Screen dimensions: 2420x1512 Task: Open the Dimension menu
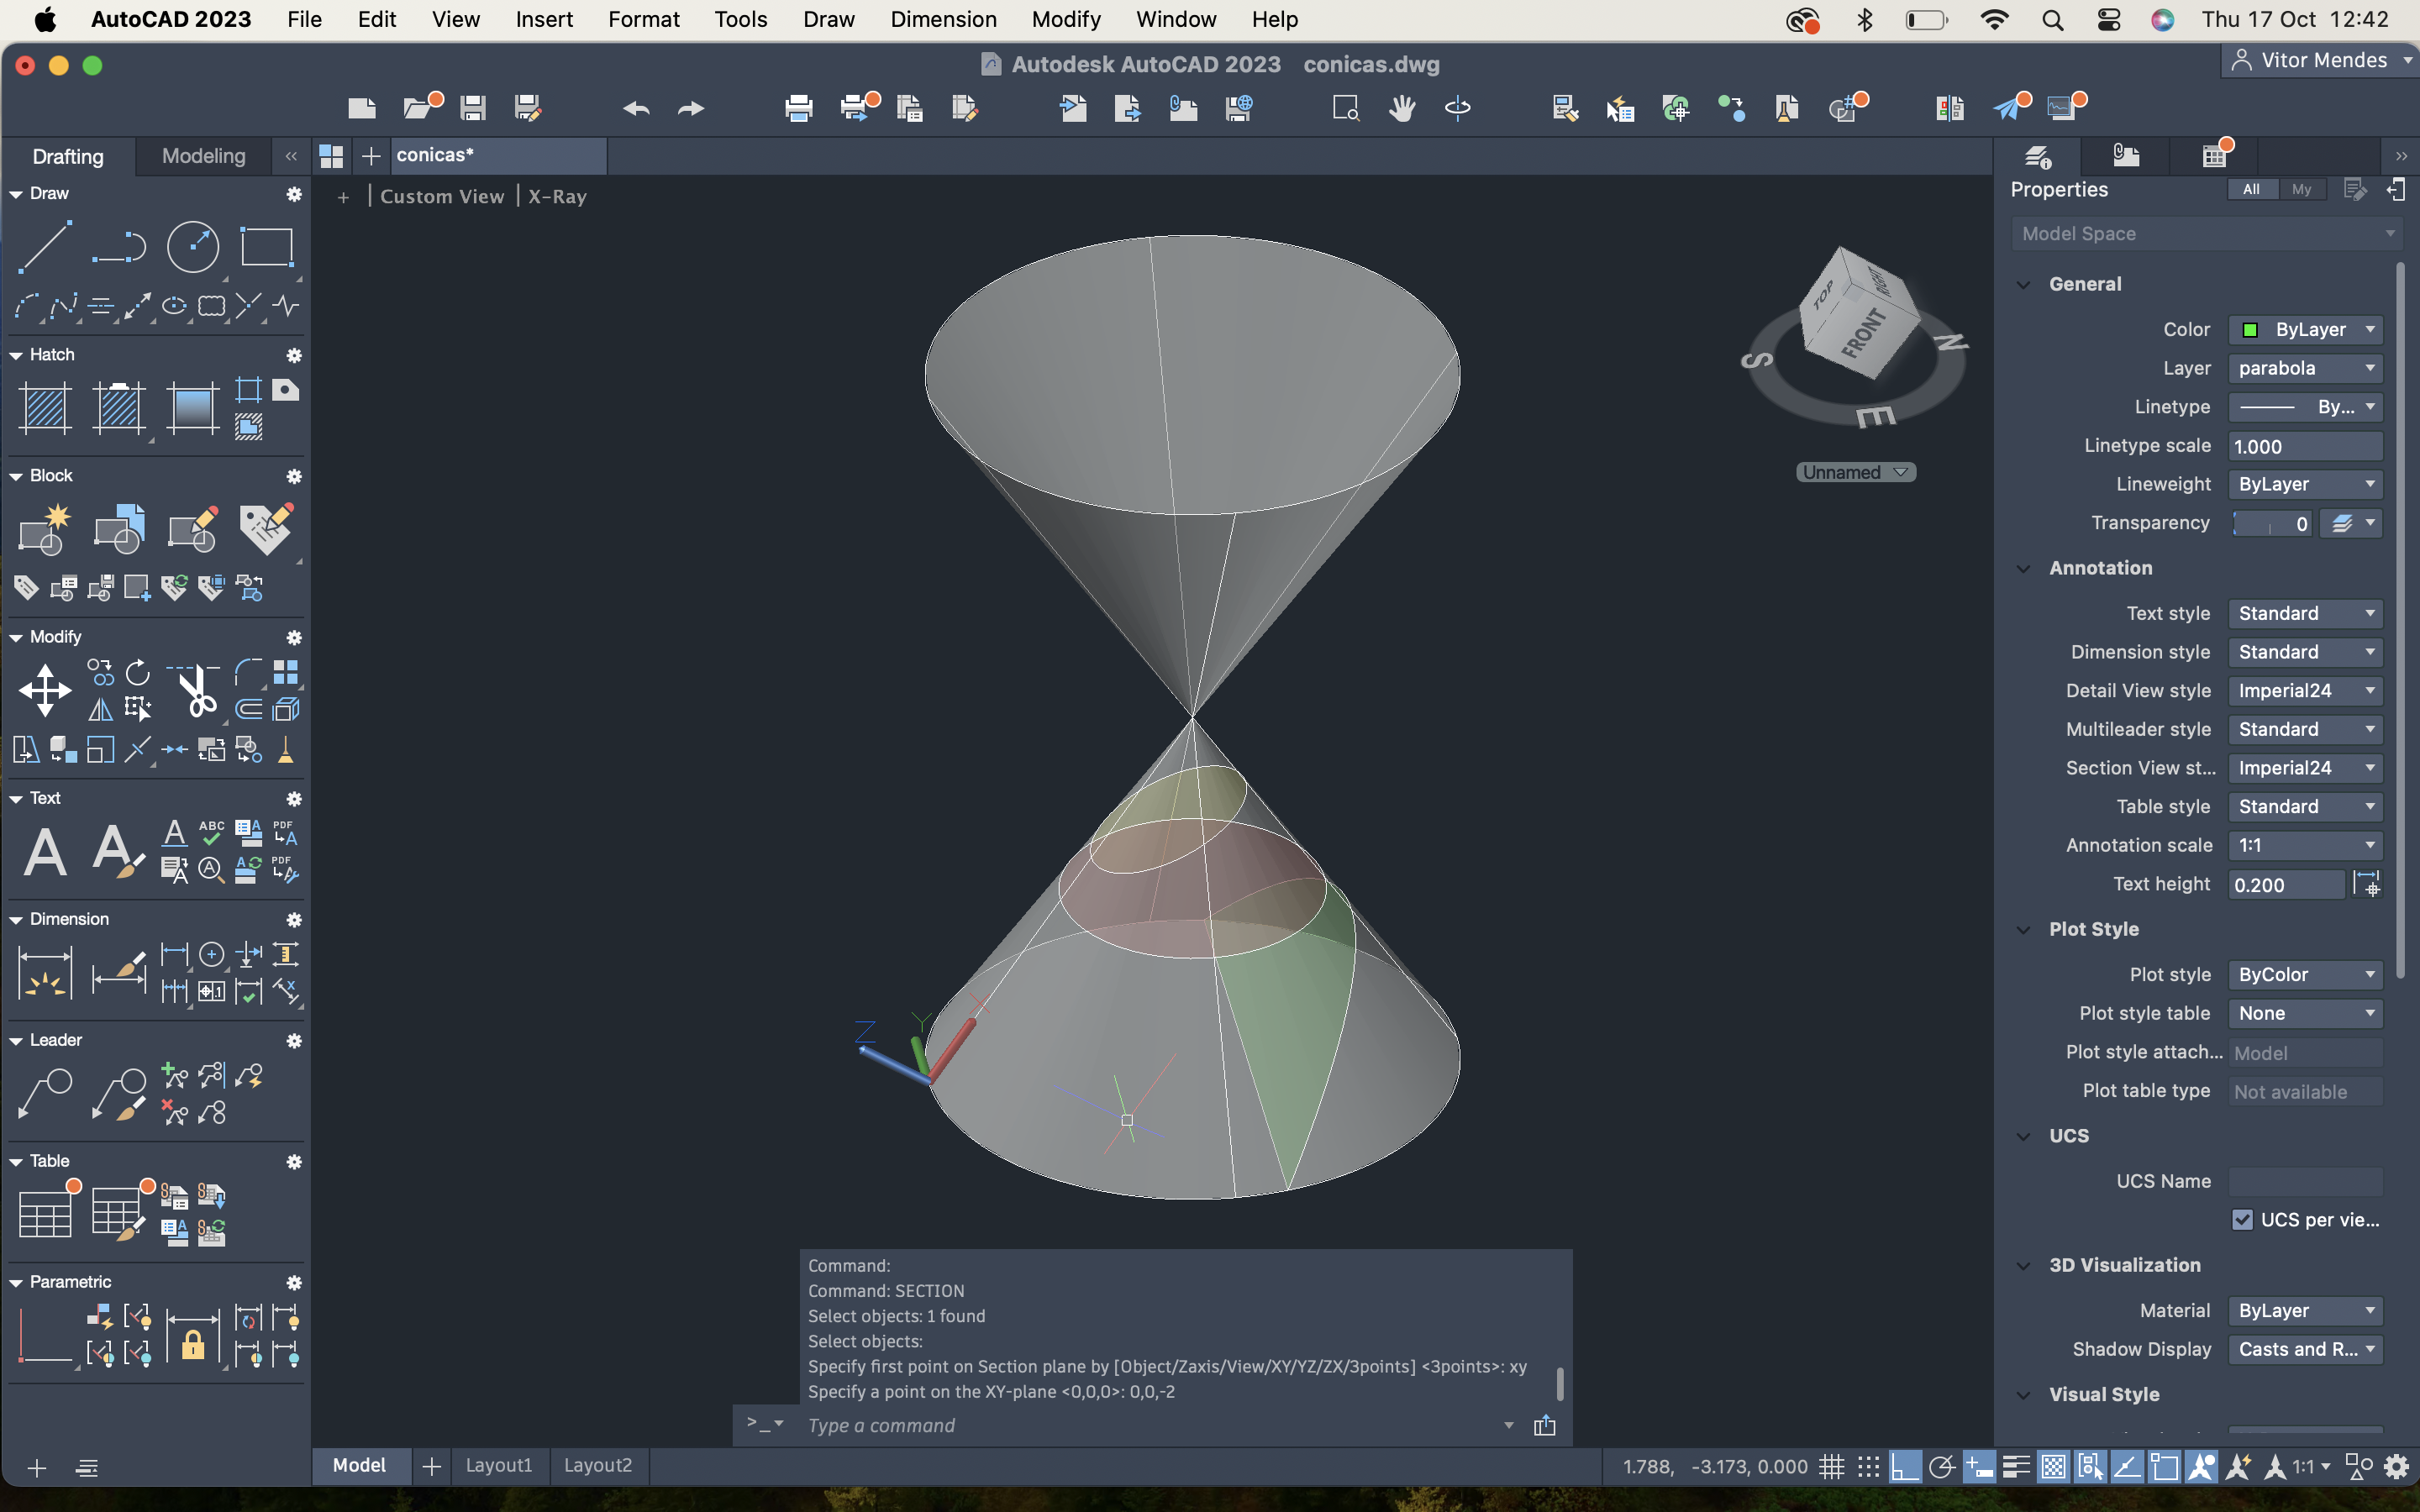click(943, 19)
